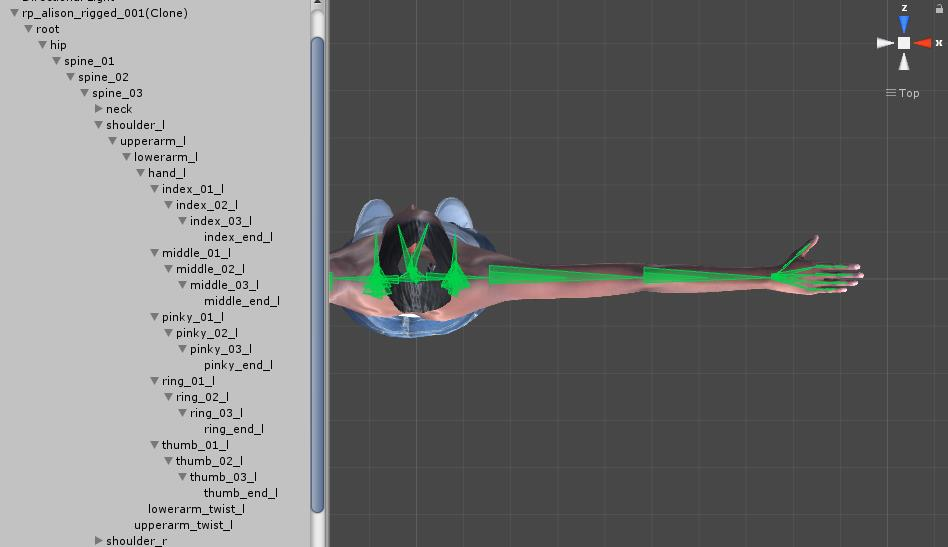Collapse the lowerarm_l tree arrow
This screenshot has width=948, height=547.
click(x=126, y=157)
